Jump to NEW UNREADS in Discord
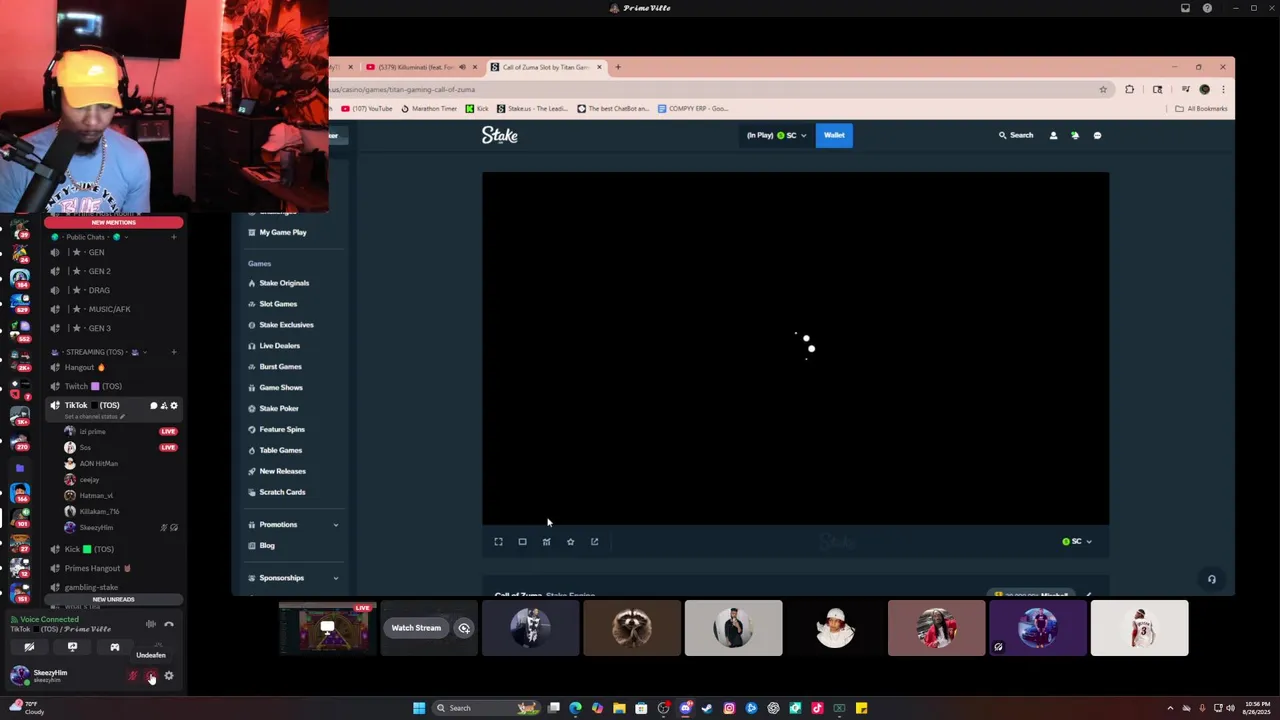 click(114, 599)
